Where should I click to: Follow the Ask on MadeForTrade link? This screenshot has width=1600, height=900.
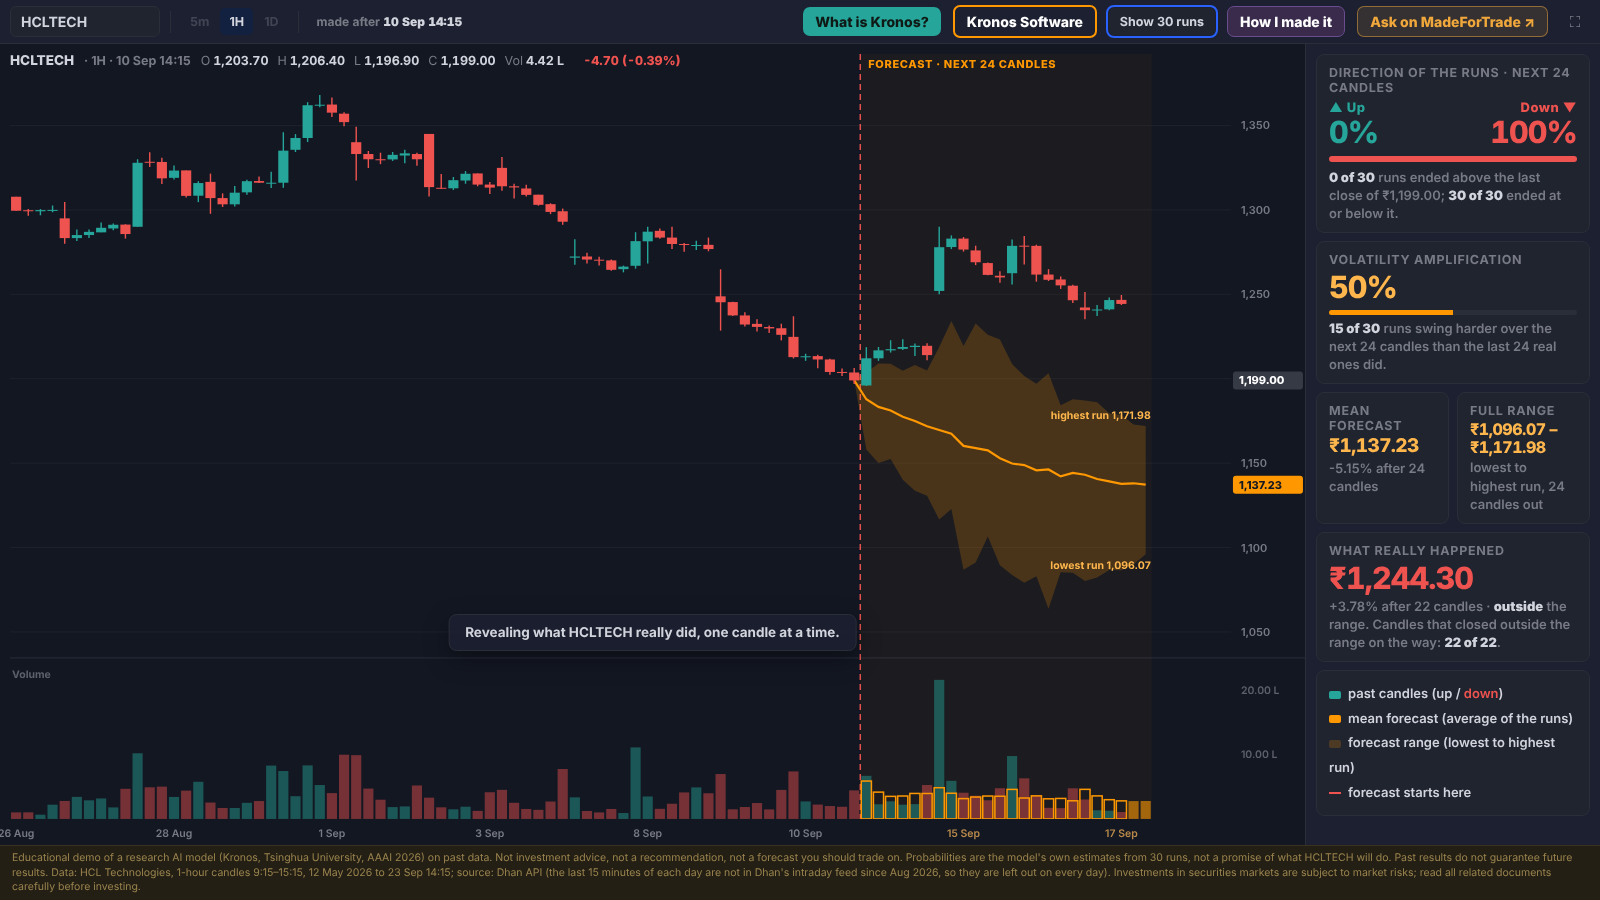[x=1452, y=22]
